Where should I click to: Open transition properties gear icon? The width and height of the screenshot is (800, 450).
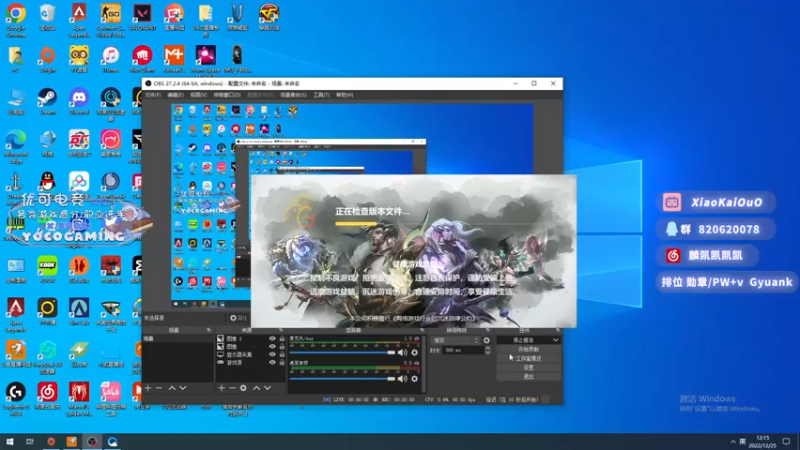(487, 340)
